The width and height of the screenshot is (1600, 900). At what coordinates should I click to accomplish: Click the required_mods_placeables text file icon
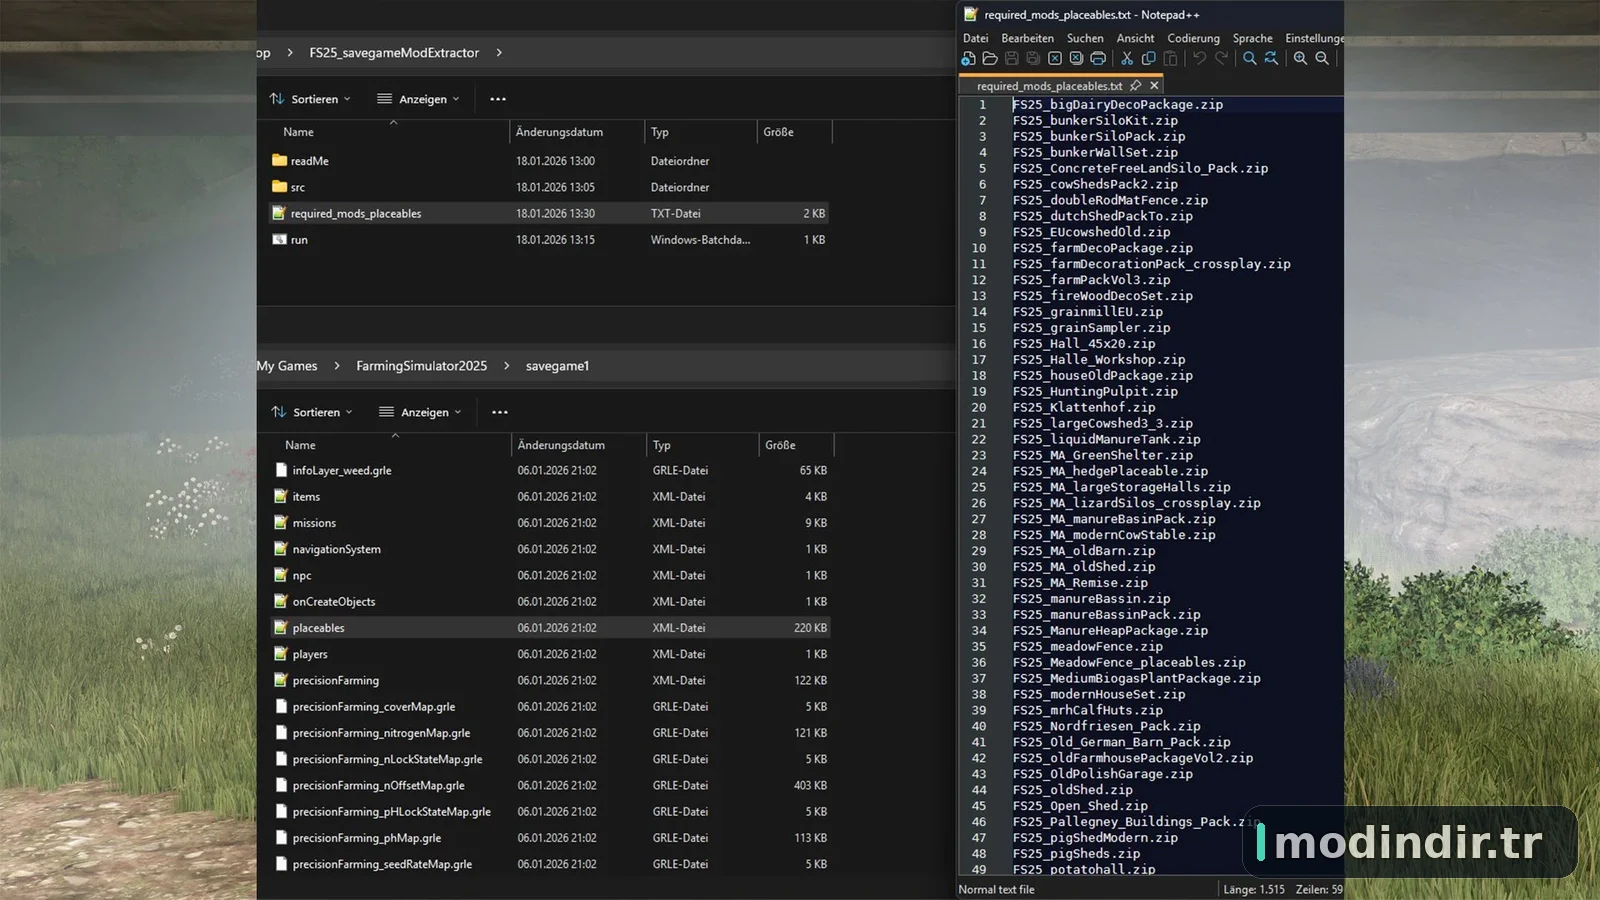(279, 213)
